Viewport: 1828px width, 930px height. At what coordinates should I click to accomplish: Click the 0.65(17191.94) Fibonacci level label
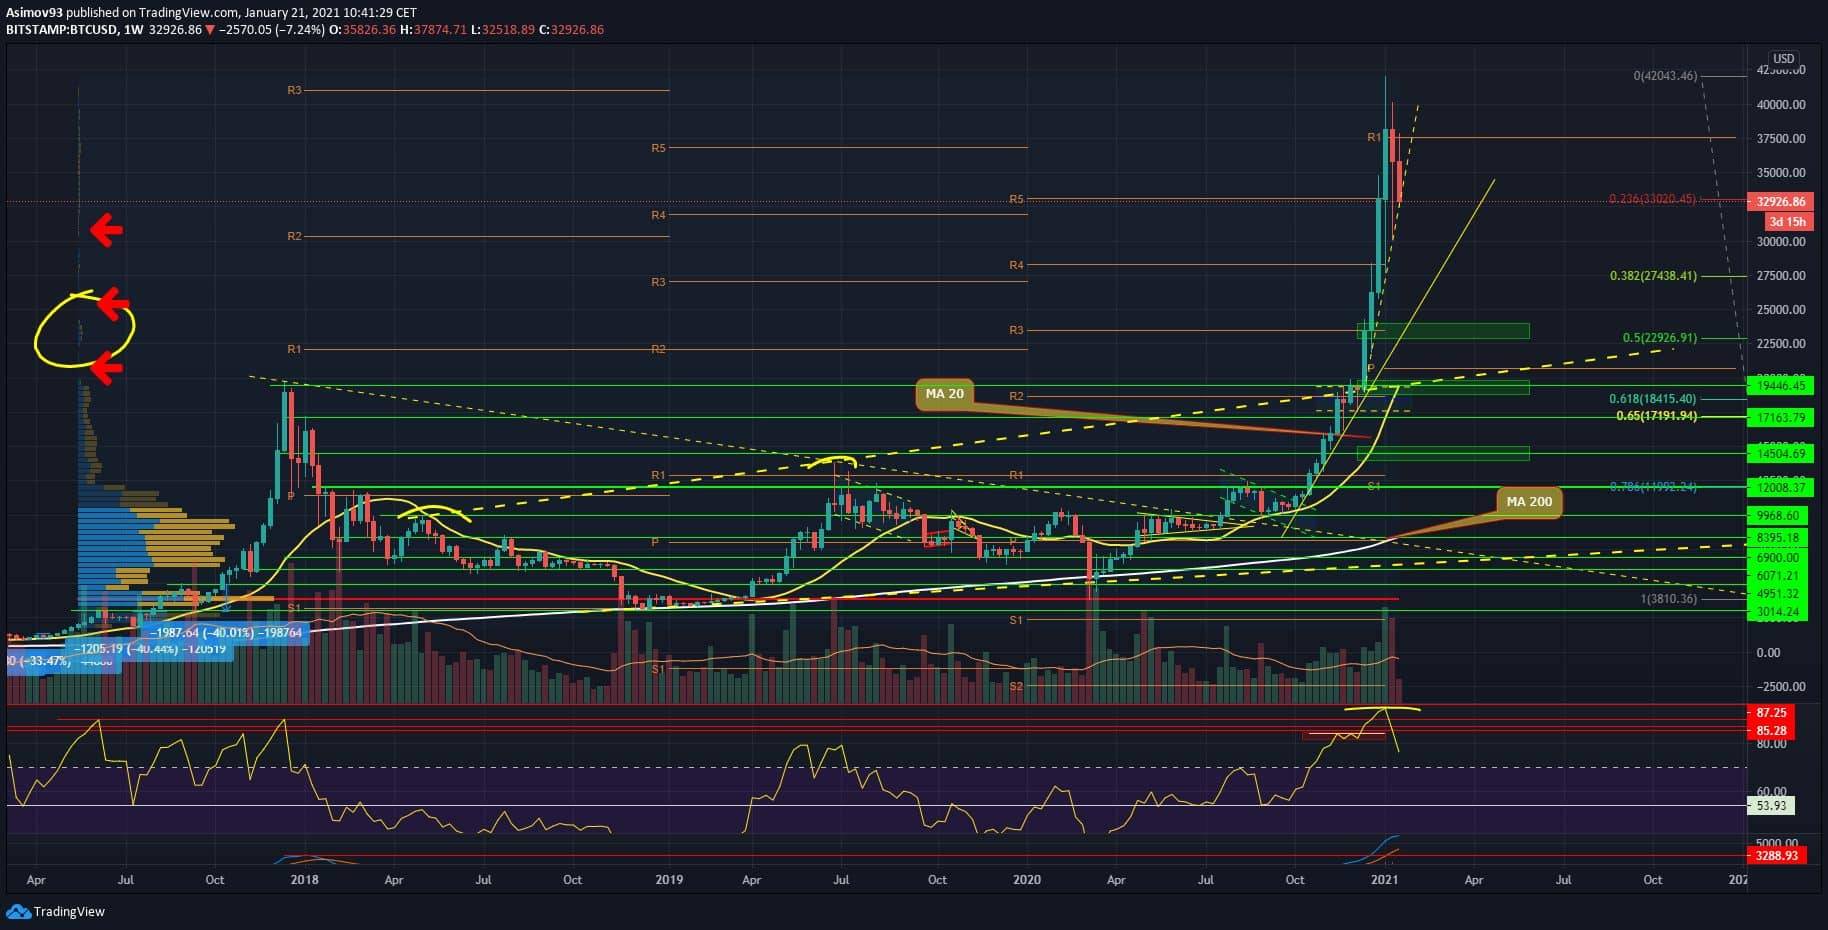(1656, 416)
